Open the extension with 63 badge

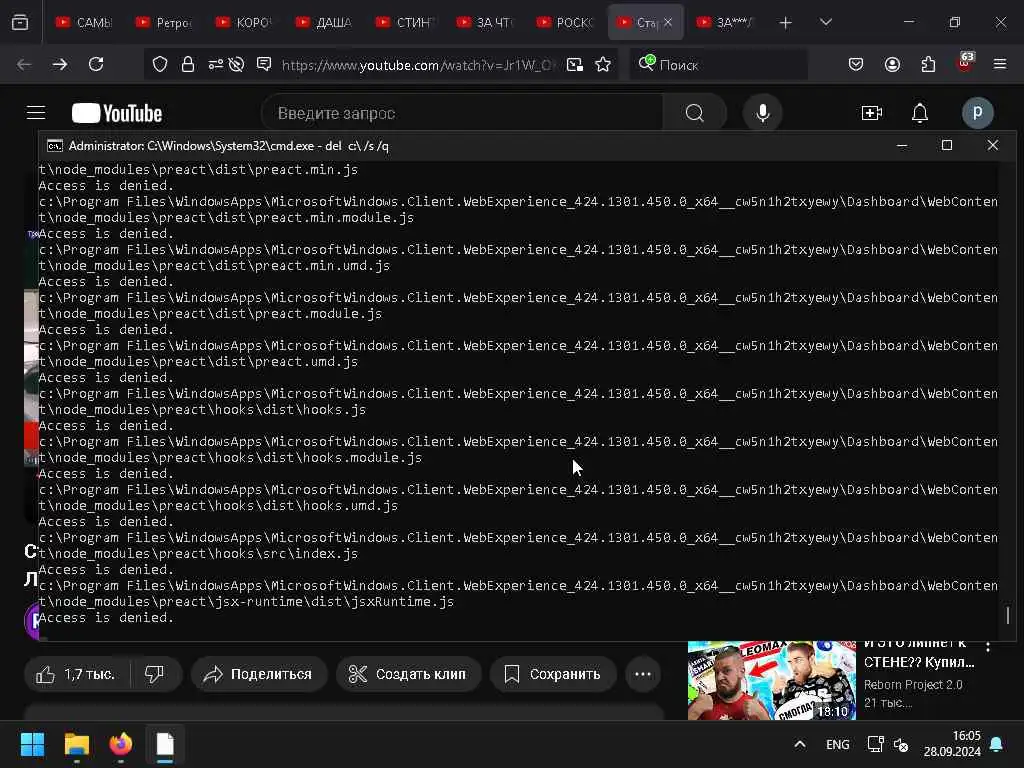coord(965,63)
